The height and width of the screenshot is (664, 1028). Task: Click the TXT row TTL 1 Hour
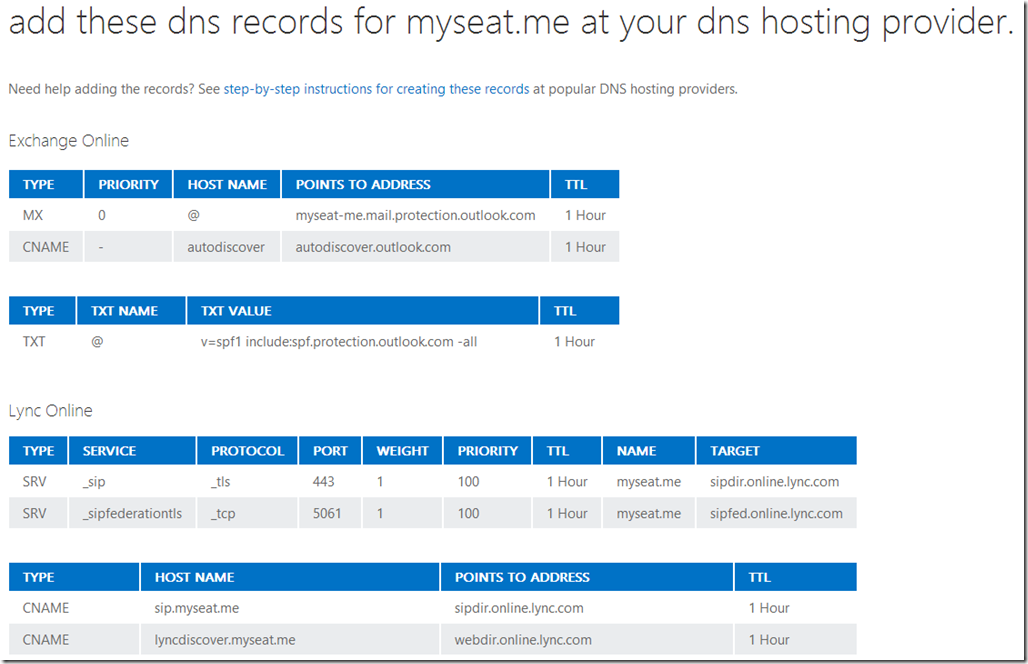point(574,342)
